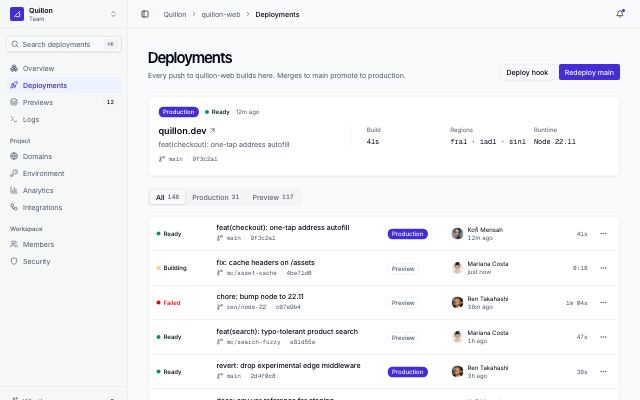Image resolution: width=640 pixels, height=400 pixels.
Task: Open more options for bump node row
Action: point(603,303)
